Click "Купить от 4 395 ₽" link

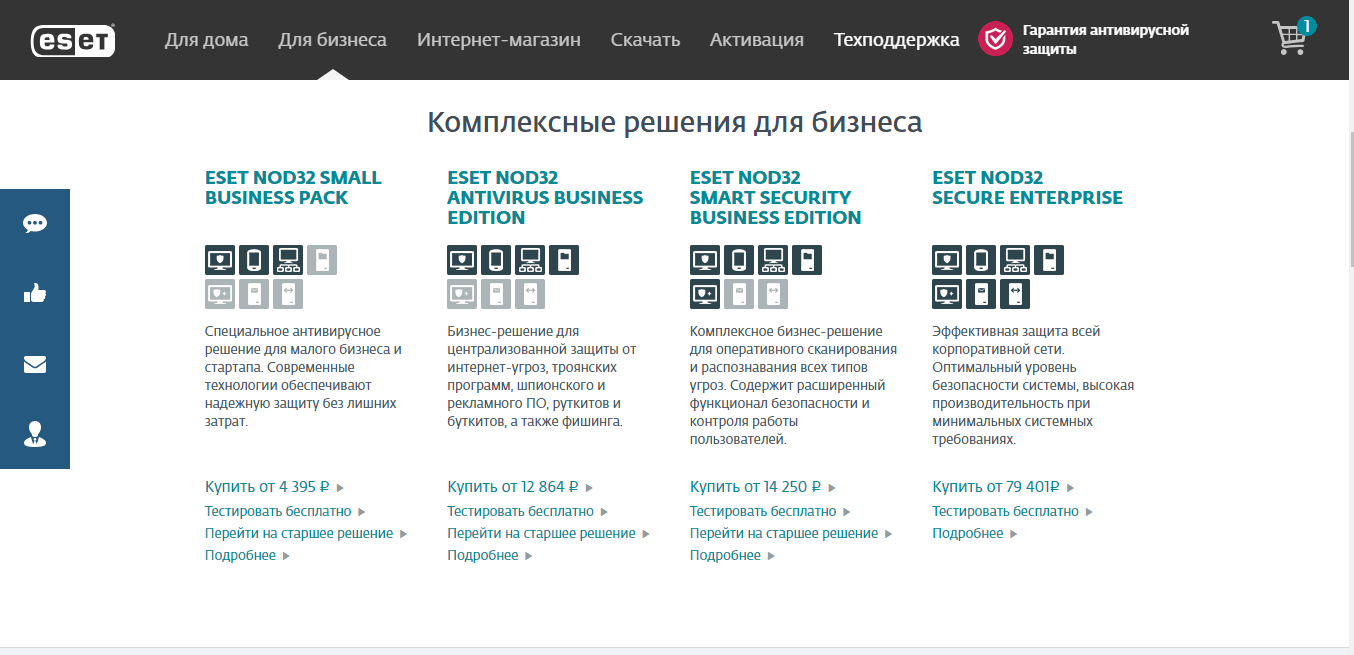(x=267, y=487)
